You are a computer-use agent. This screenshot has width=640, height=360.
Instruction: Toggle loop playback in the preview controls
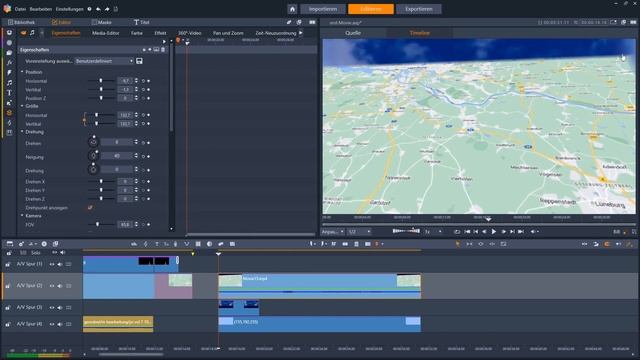(x=457, y=231)
